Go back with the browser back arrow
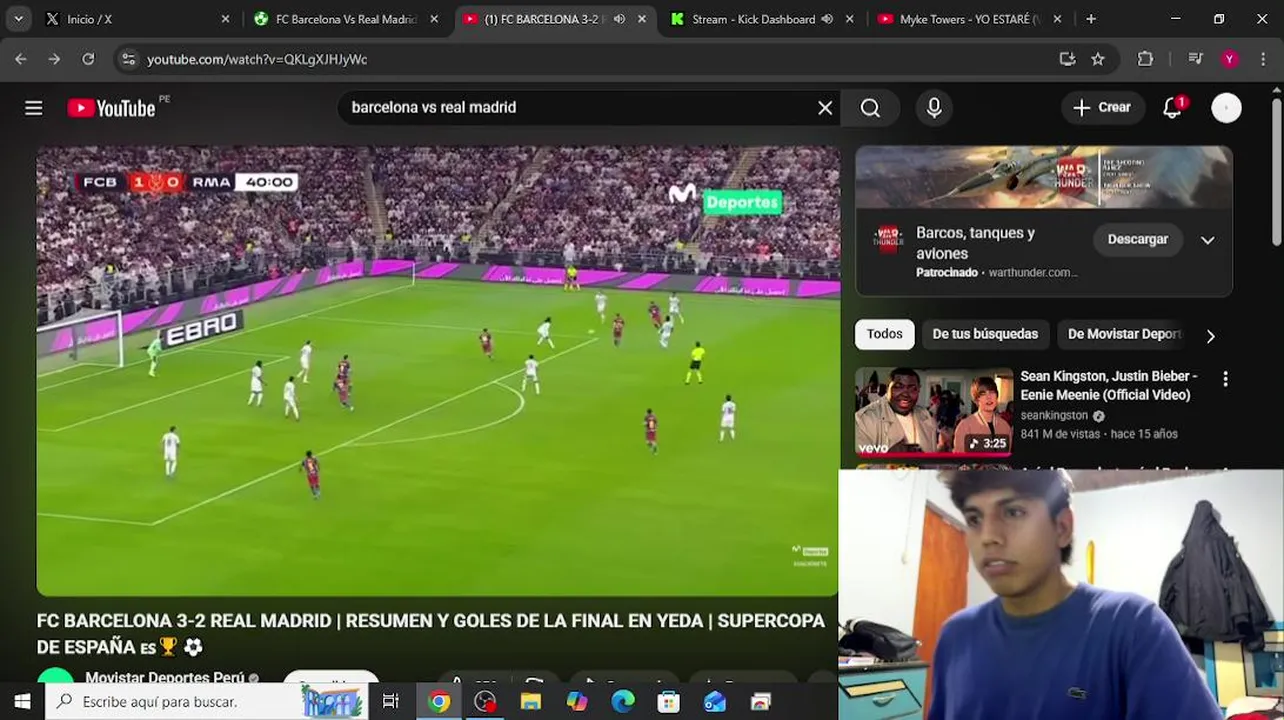1284x720 pixels. [x=21, y=59]
